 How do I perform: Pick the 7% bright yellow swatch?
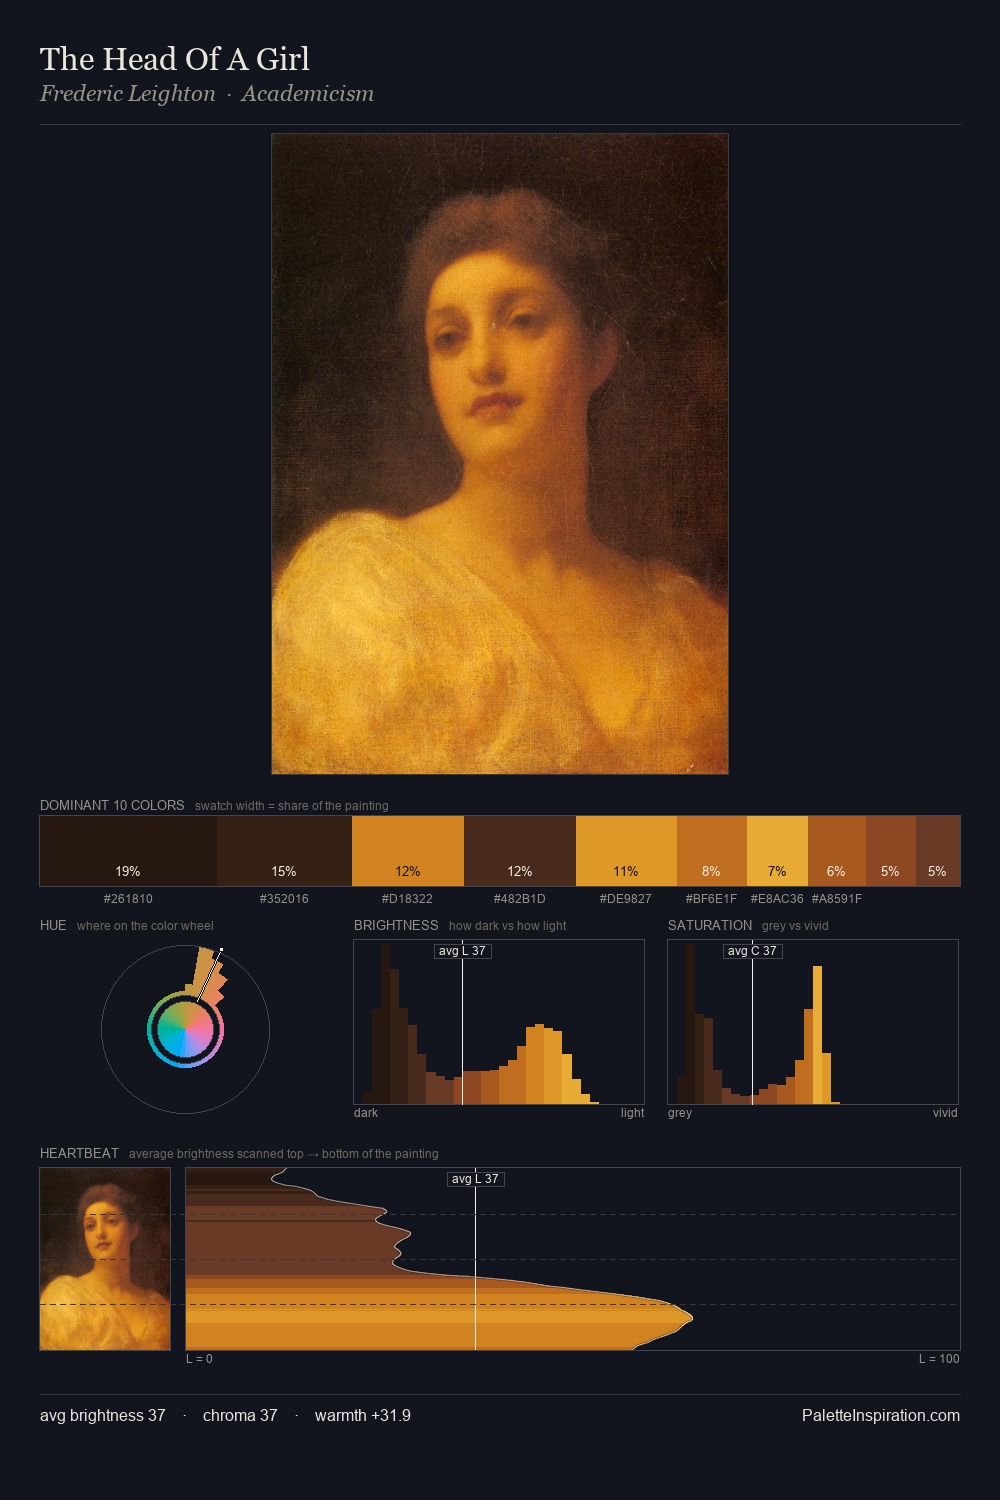(777, 851)
